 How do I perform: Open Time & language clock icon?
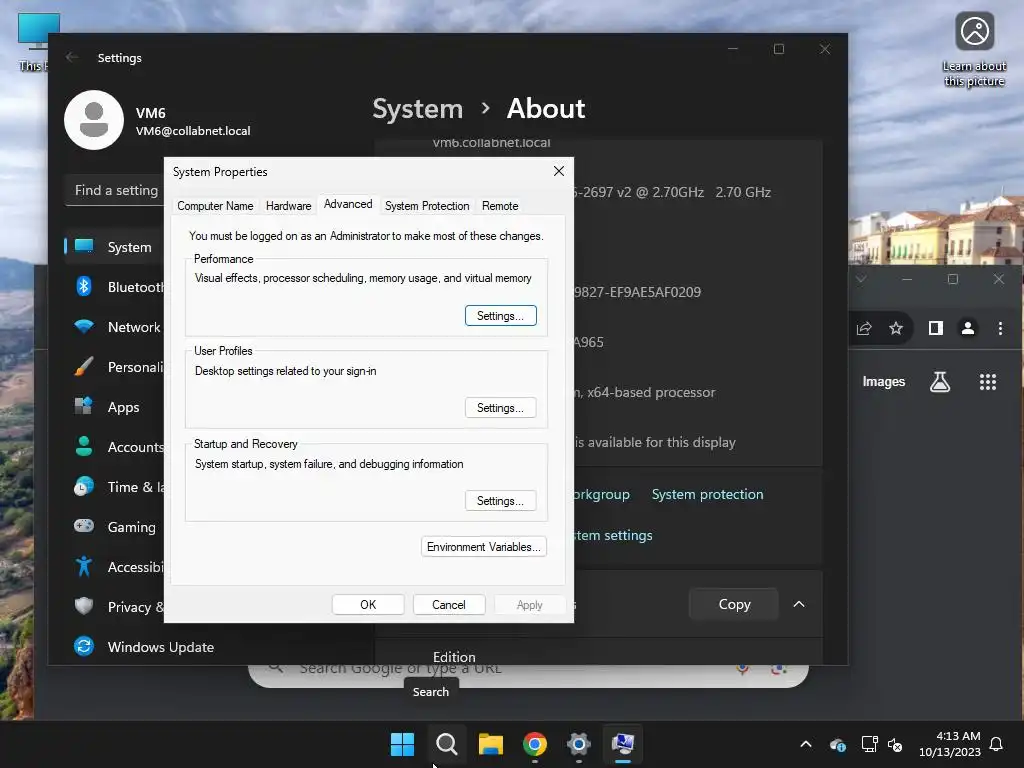[x=84, y=487]
